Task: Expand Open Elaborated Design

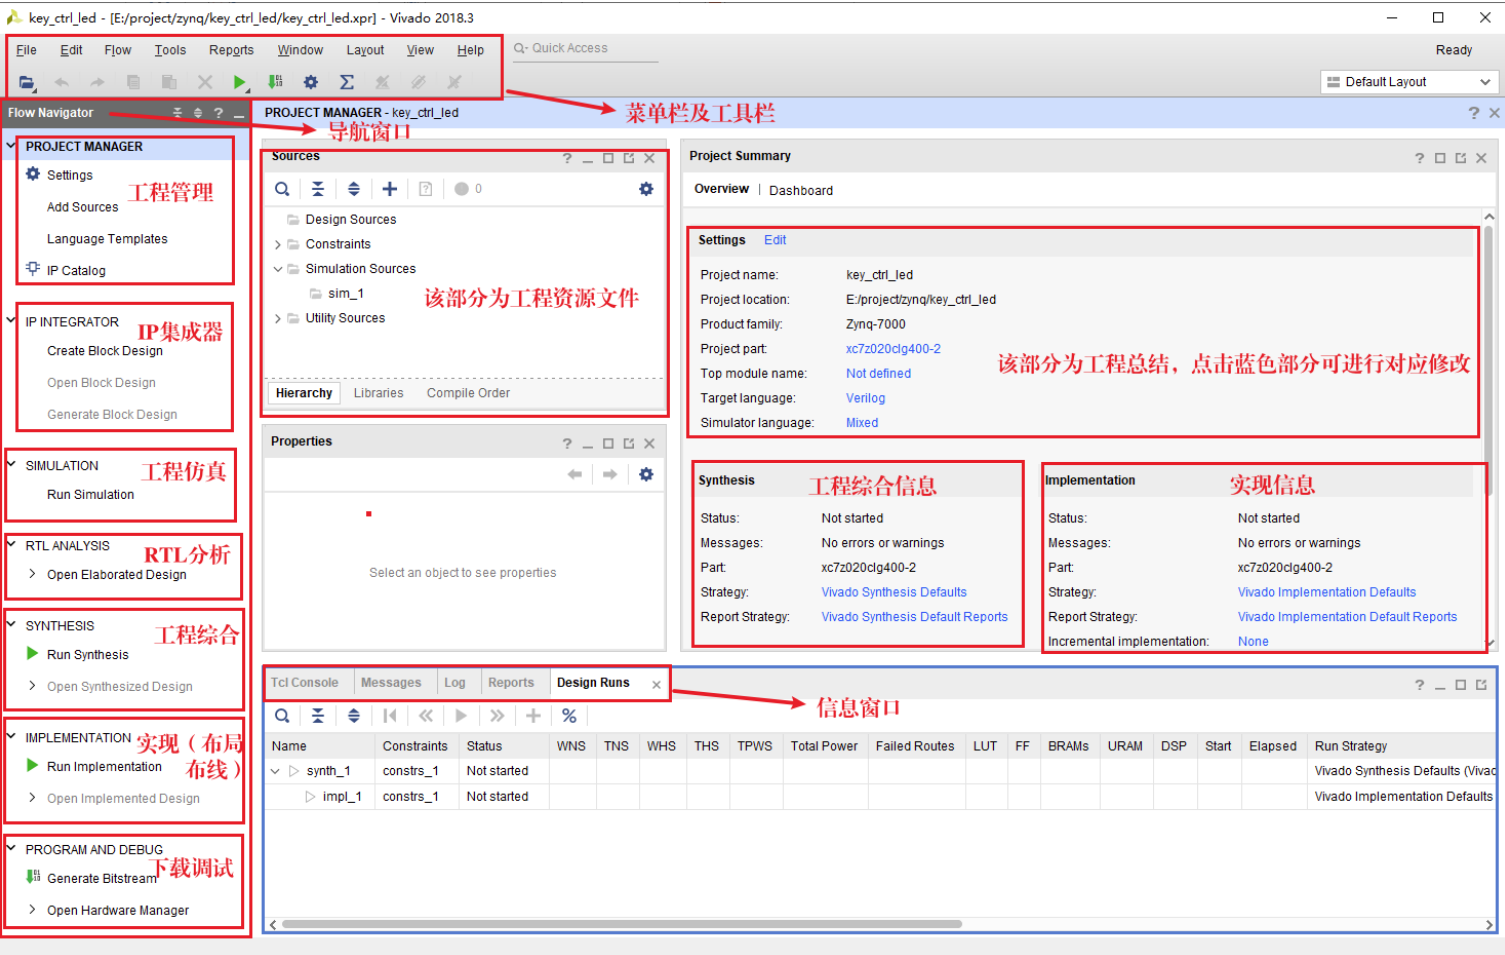Action: point(32,574)
